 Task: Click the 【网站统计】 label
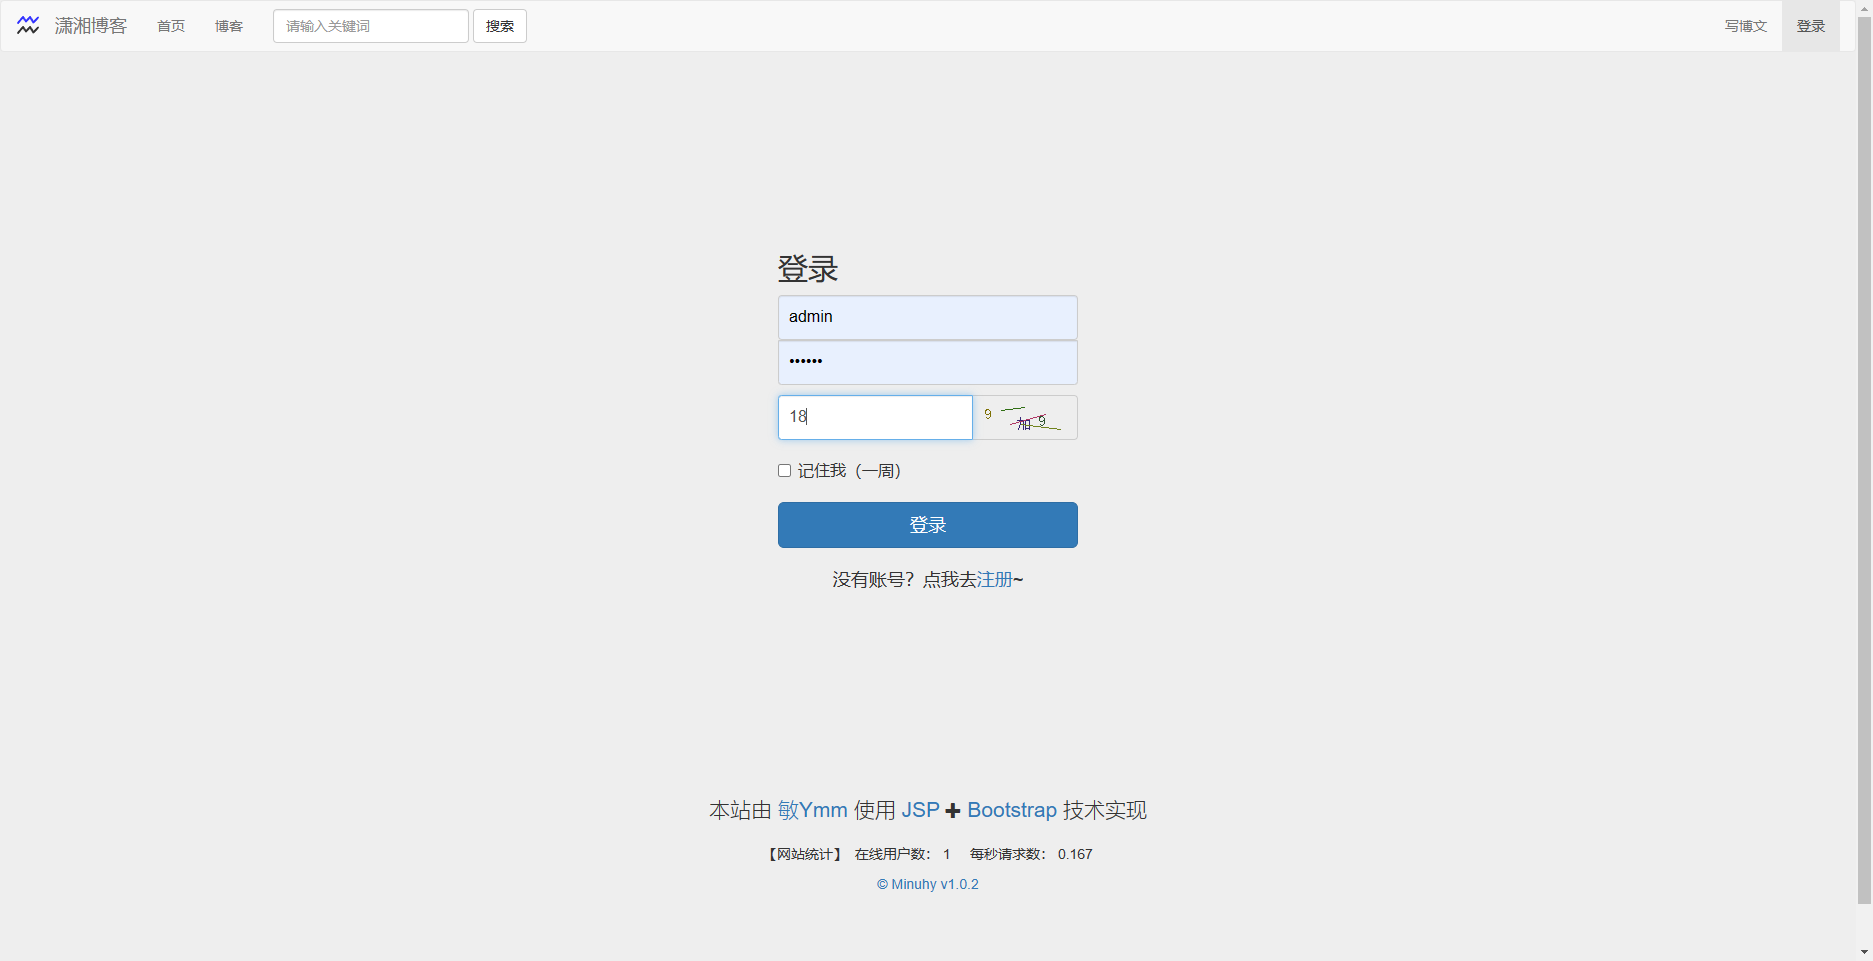[x=804, y=854]
